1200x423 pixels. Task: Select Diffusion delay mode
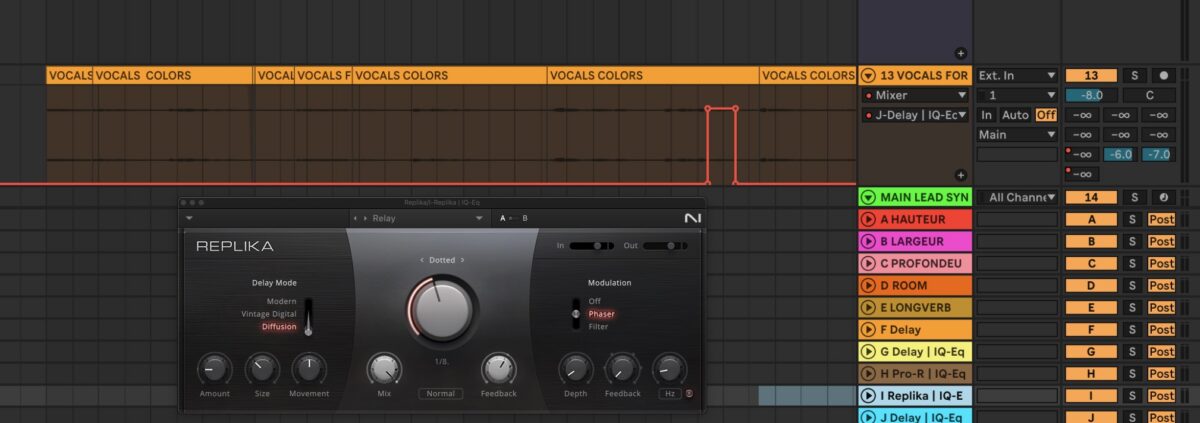pyautogui.click(x=279, y=326)
